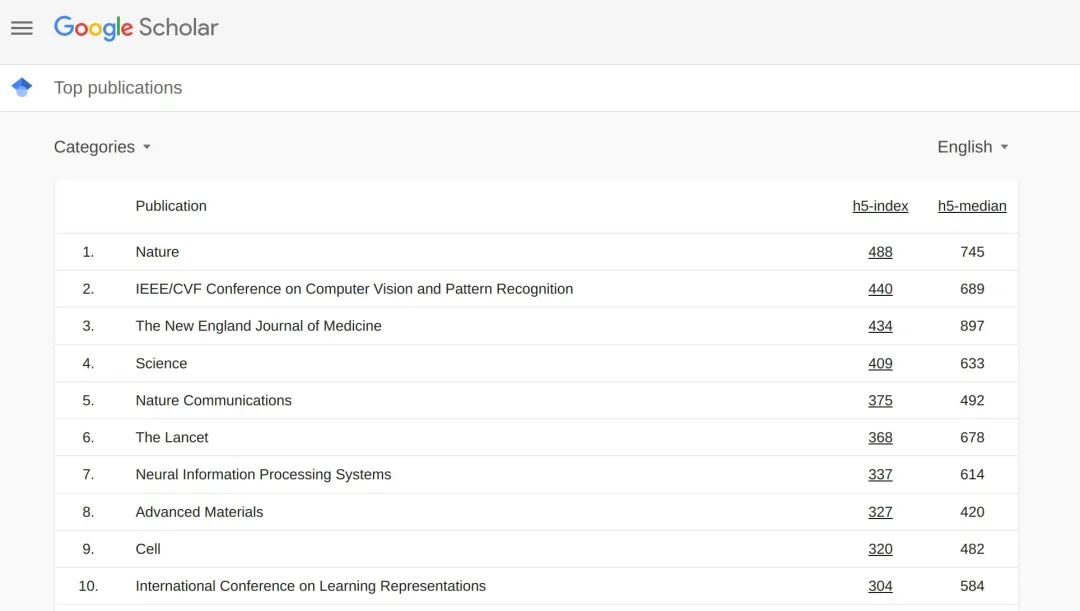The image size is (1080, 611).
Task: Open Science's h5-index 409 link
Action: (880, 364)
